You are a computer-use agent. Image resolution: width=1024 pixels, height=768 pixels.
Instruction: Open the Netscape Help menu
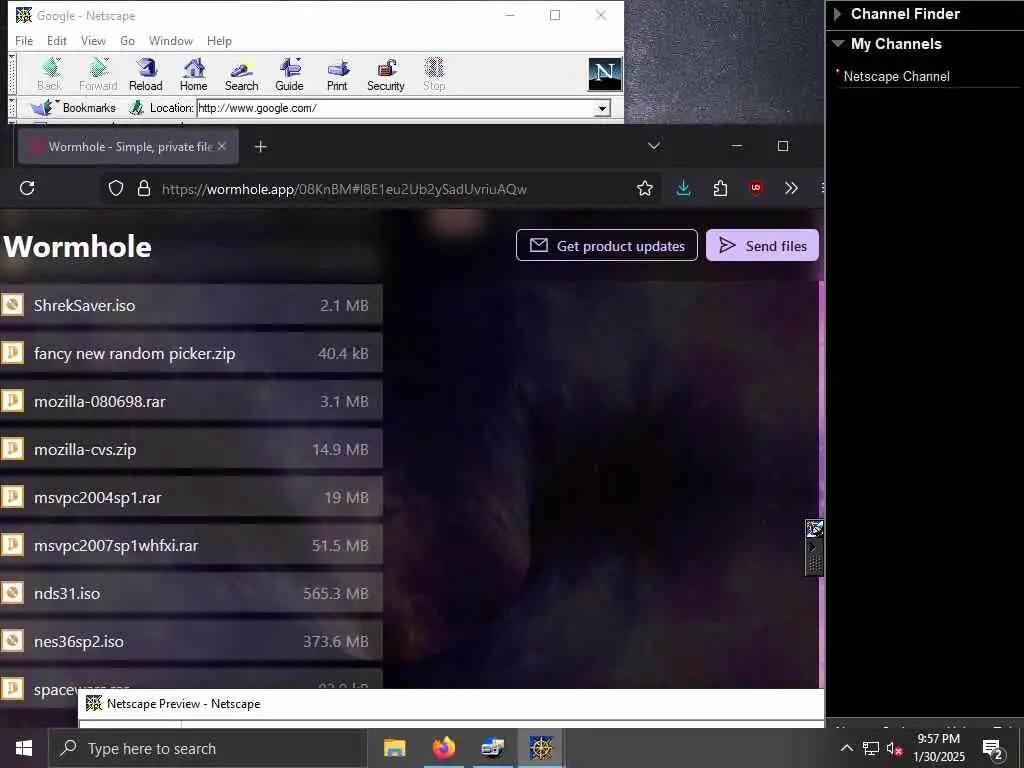tap(219, 40)
